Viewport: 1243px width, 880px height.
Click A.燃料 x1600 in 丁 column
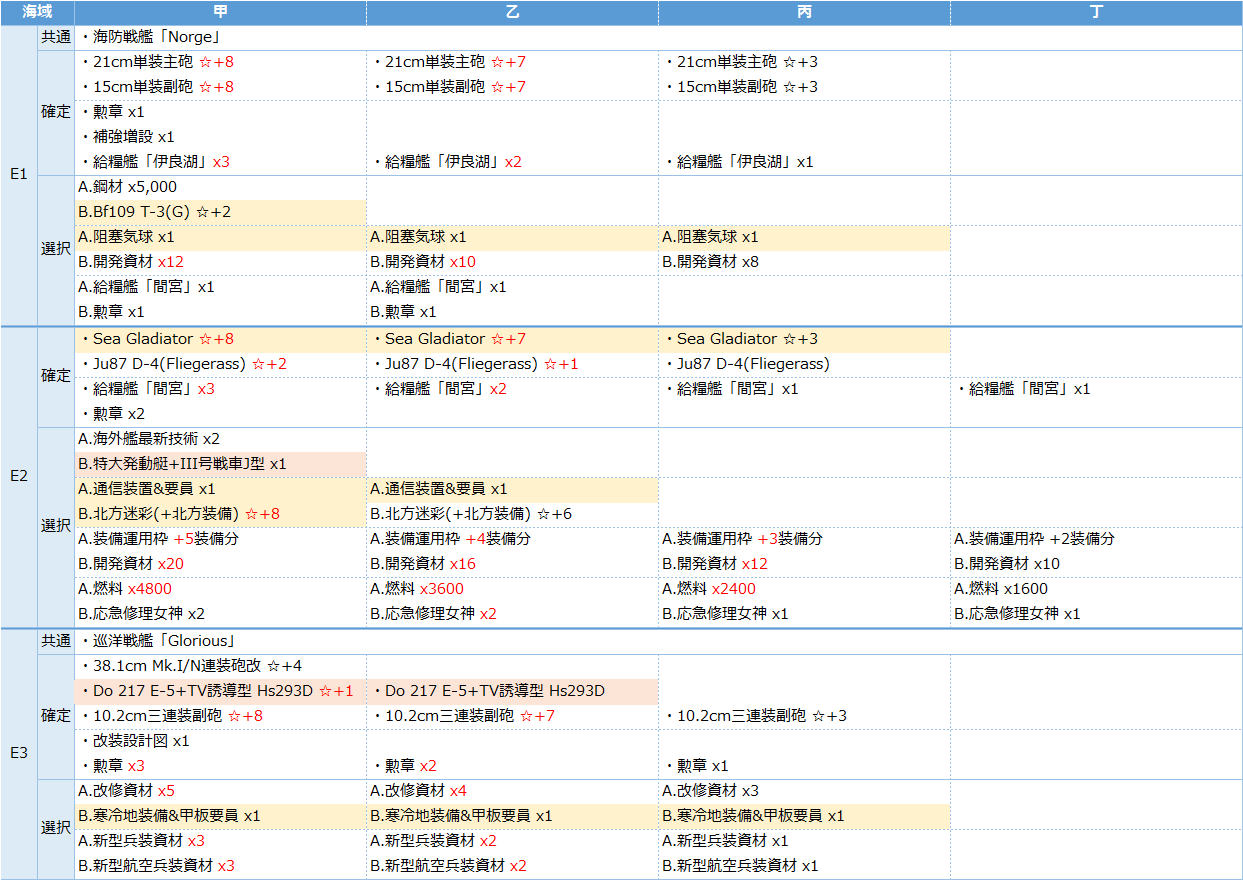[1001, 589]
